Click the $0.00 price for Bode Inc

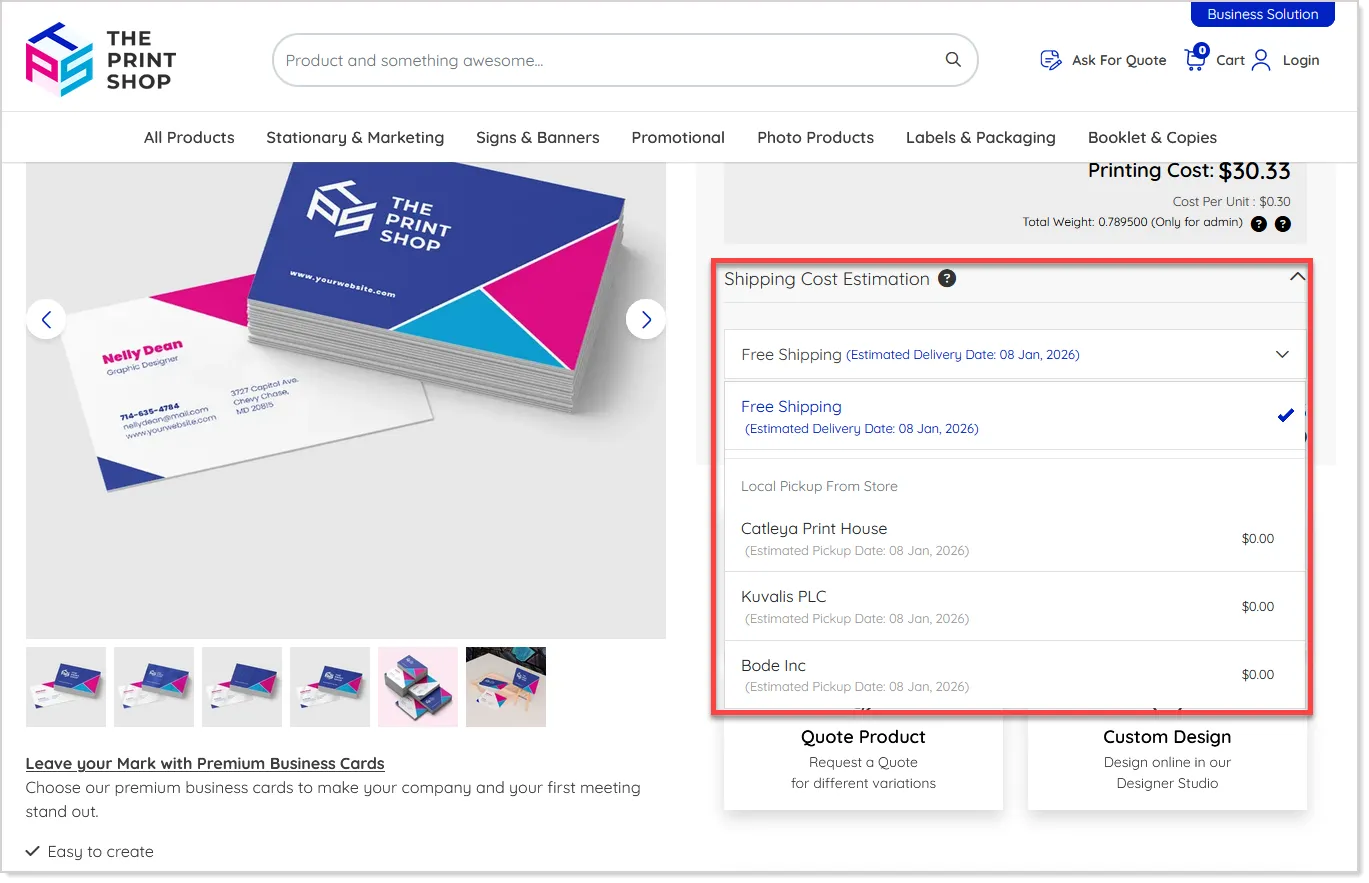point(1258,674)
